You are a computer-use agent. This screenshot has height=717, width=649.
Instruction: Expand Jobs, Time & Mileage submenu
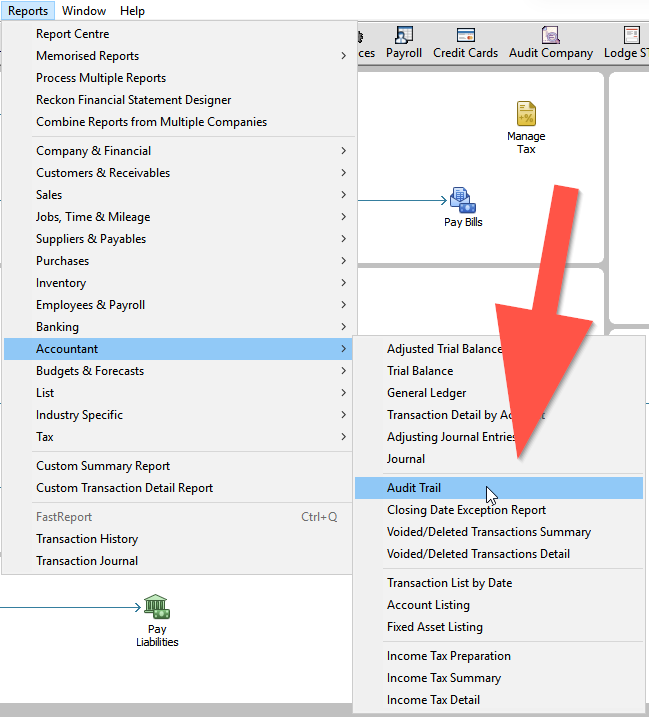tap(178, 217)
